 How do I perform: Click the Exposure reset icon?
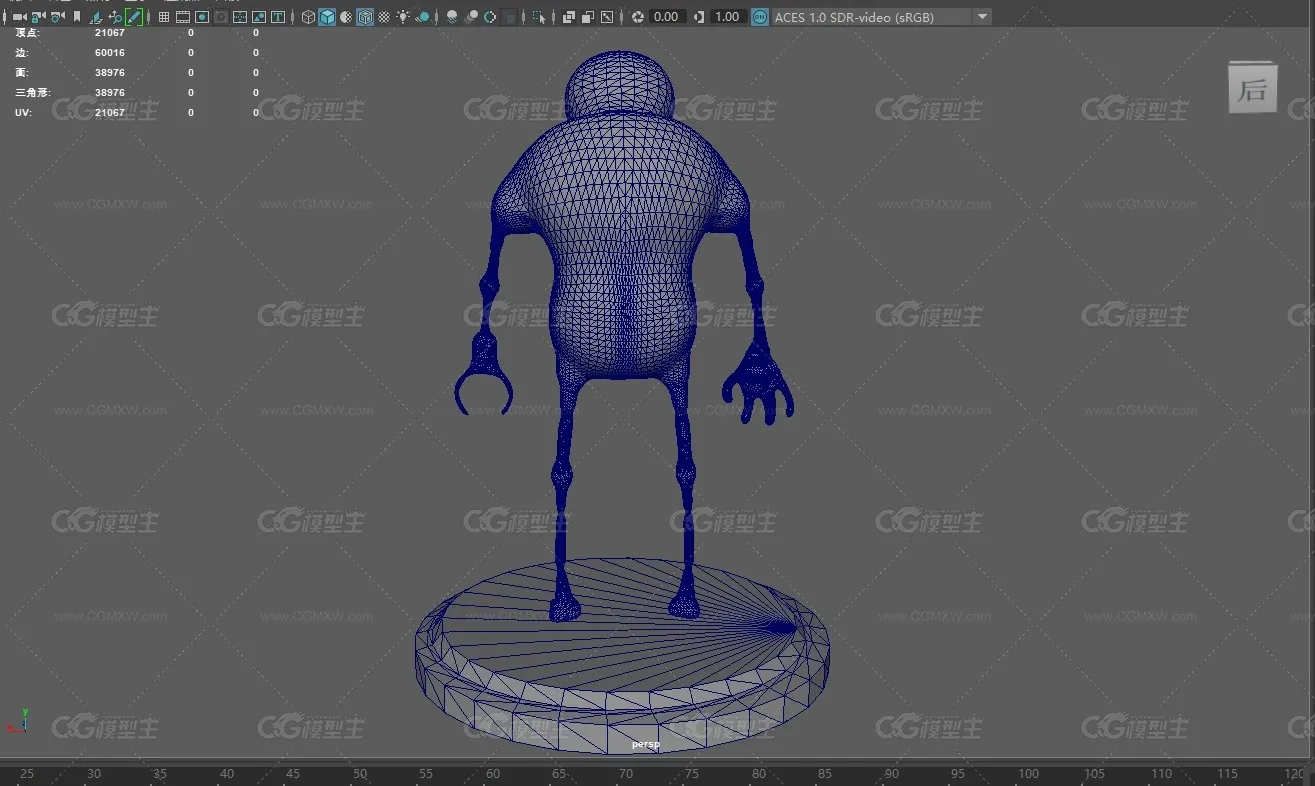pos(638,17)
